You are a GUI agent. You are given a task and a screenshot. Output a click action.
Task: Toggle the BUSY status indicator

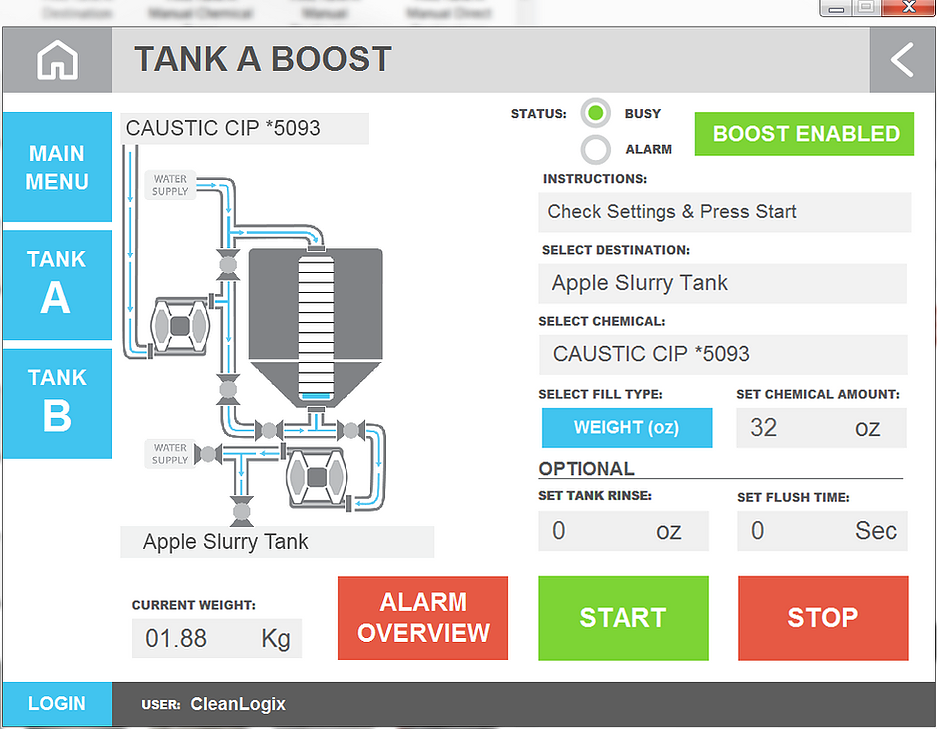[595, 112]
